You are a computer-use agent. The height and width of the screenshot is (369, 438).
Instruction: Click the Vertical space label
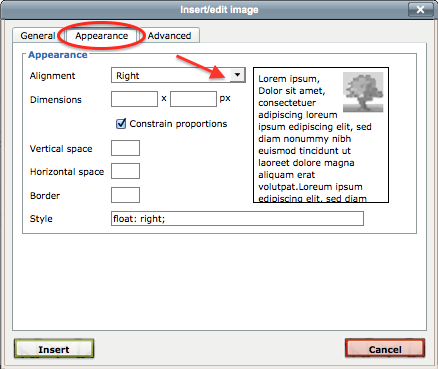pyautogui.click(x=61, y=149)
